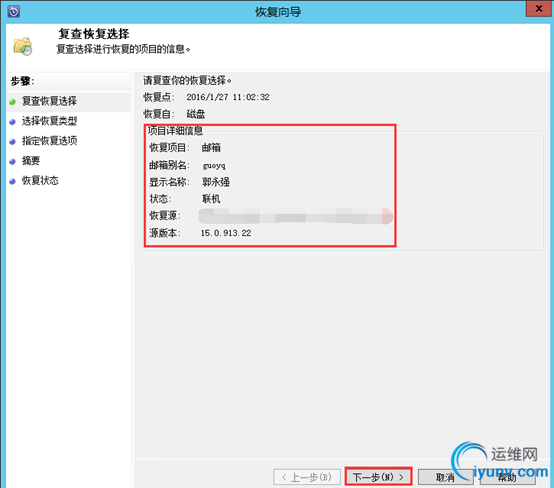Click the recovery folder icon in header

tap(23, 46)
